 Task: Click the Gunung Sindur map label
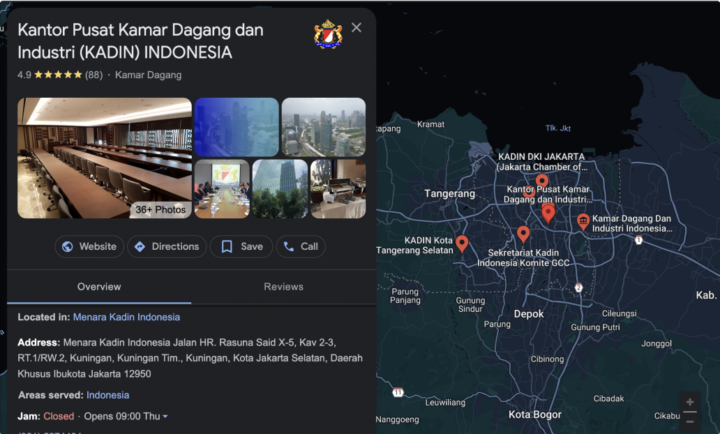tap(470, 304)
